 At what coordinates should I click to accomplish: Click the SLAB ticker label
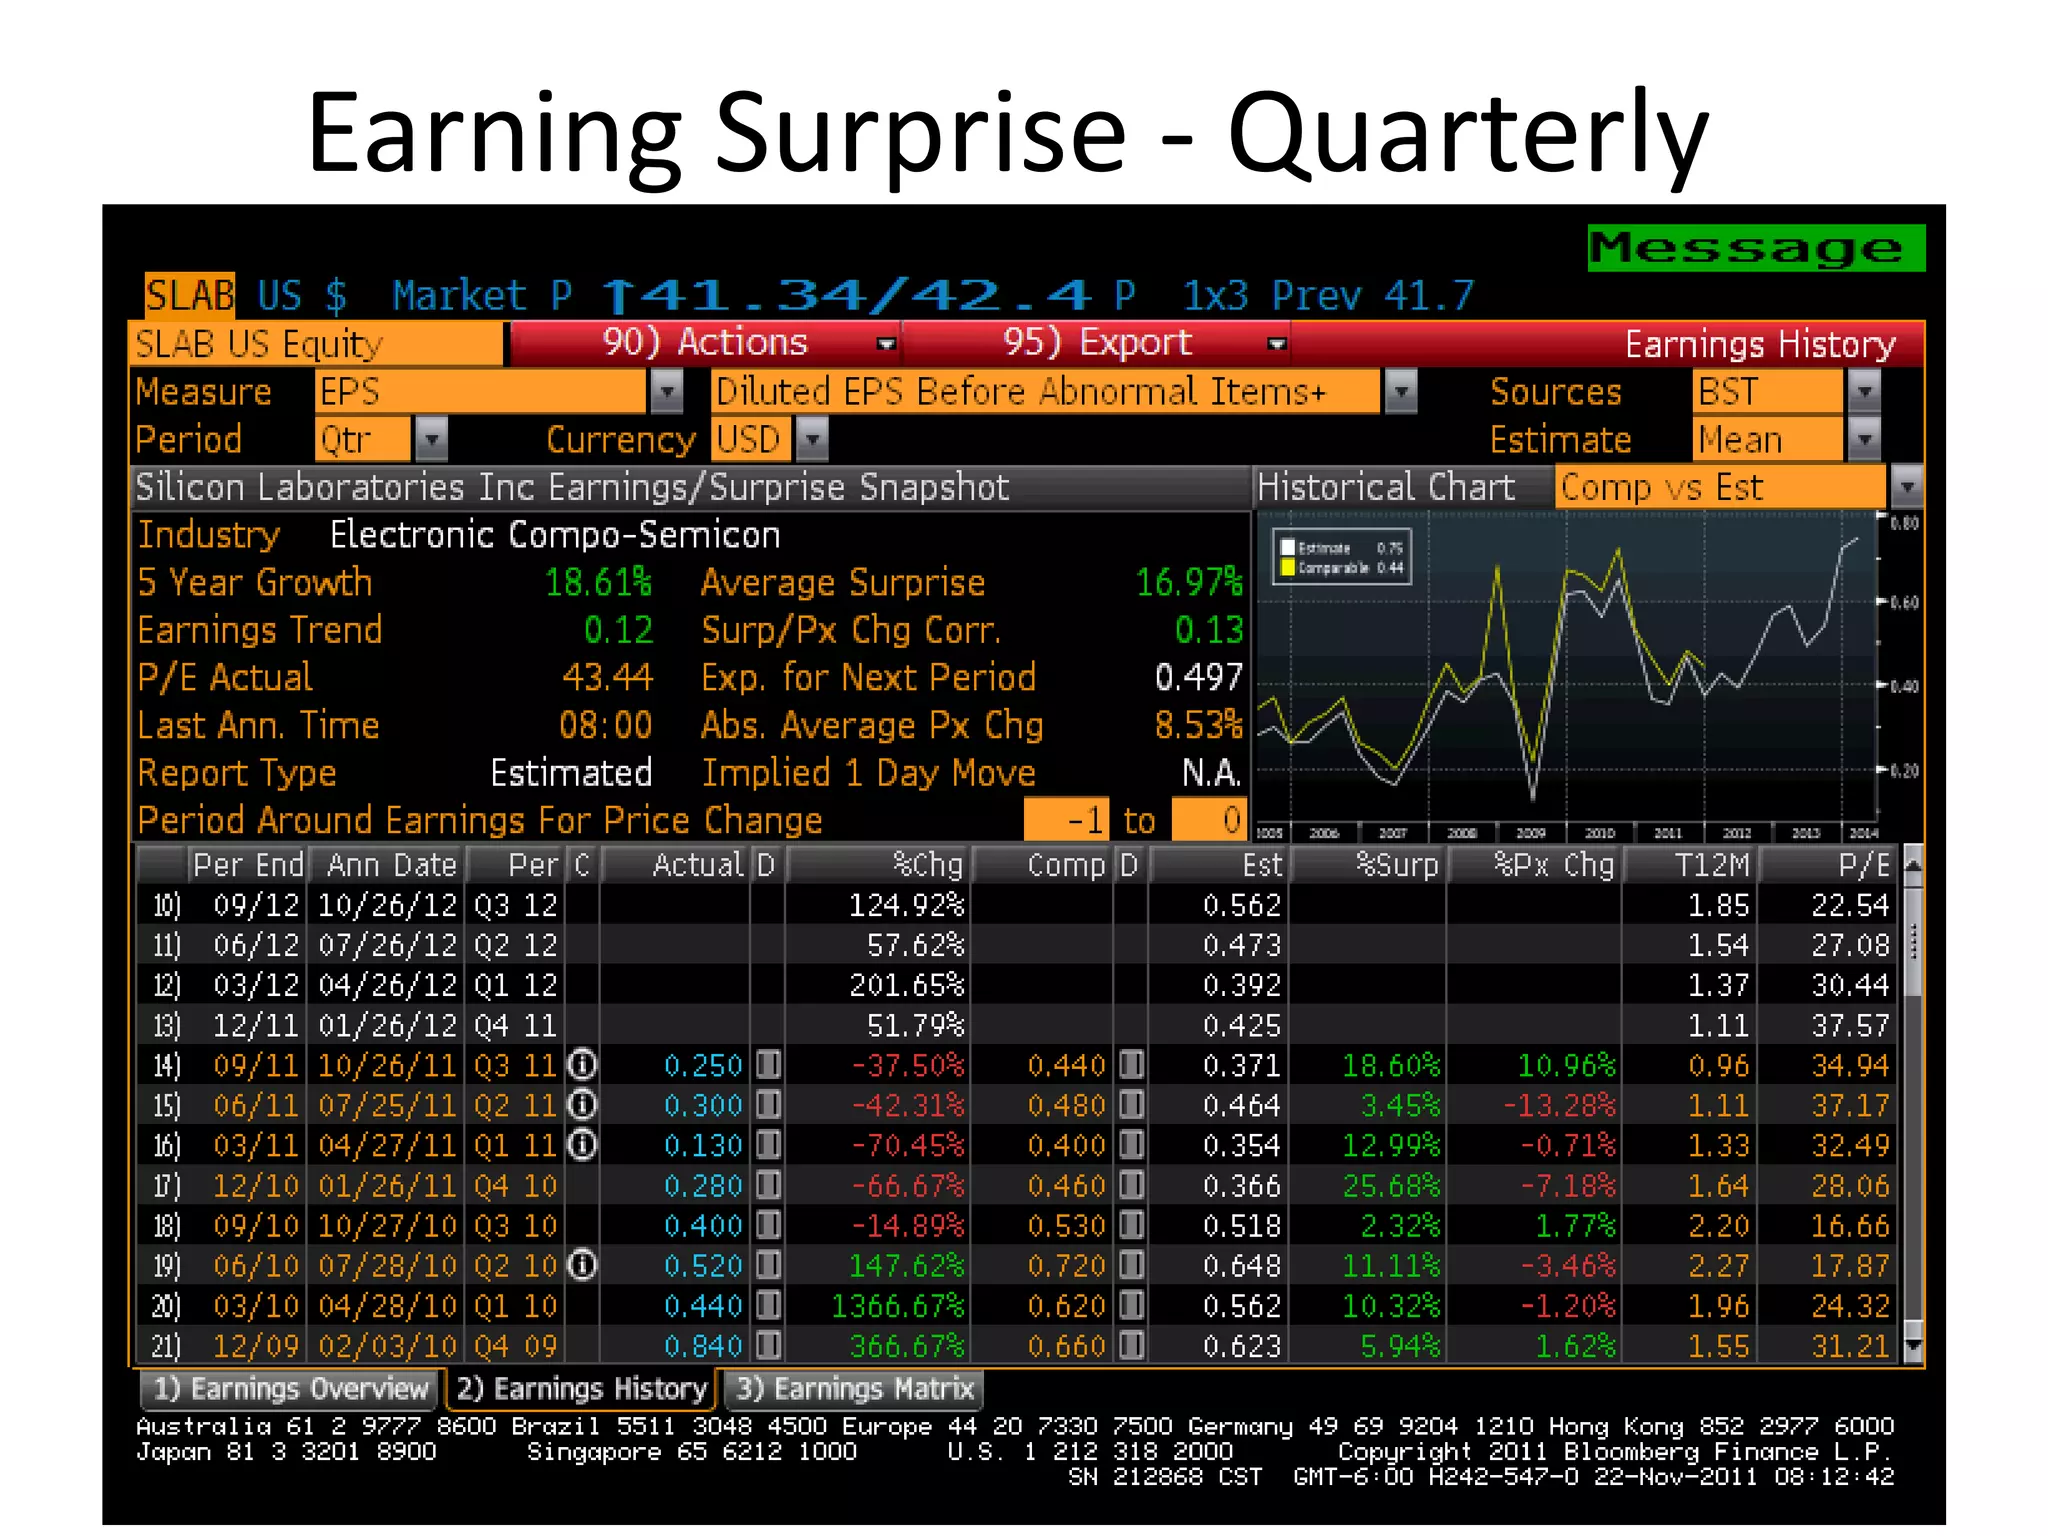tap(190, 296)
